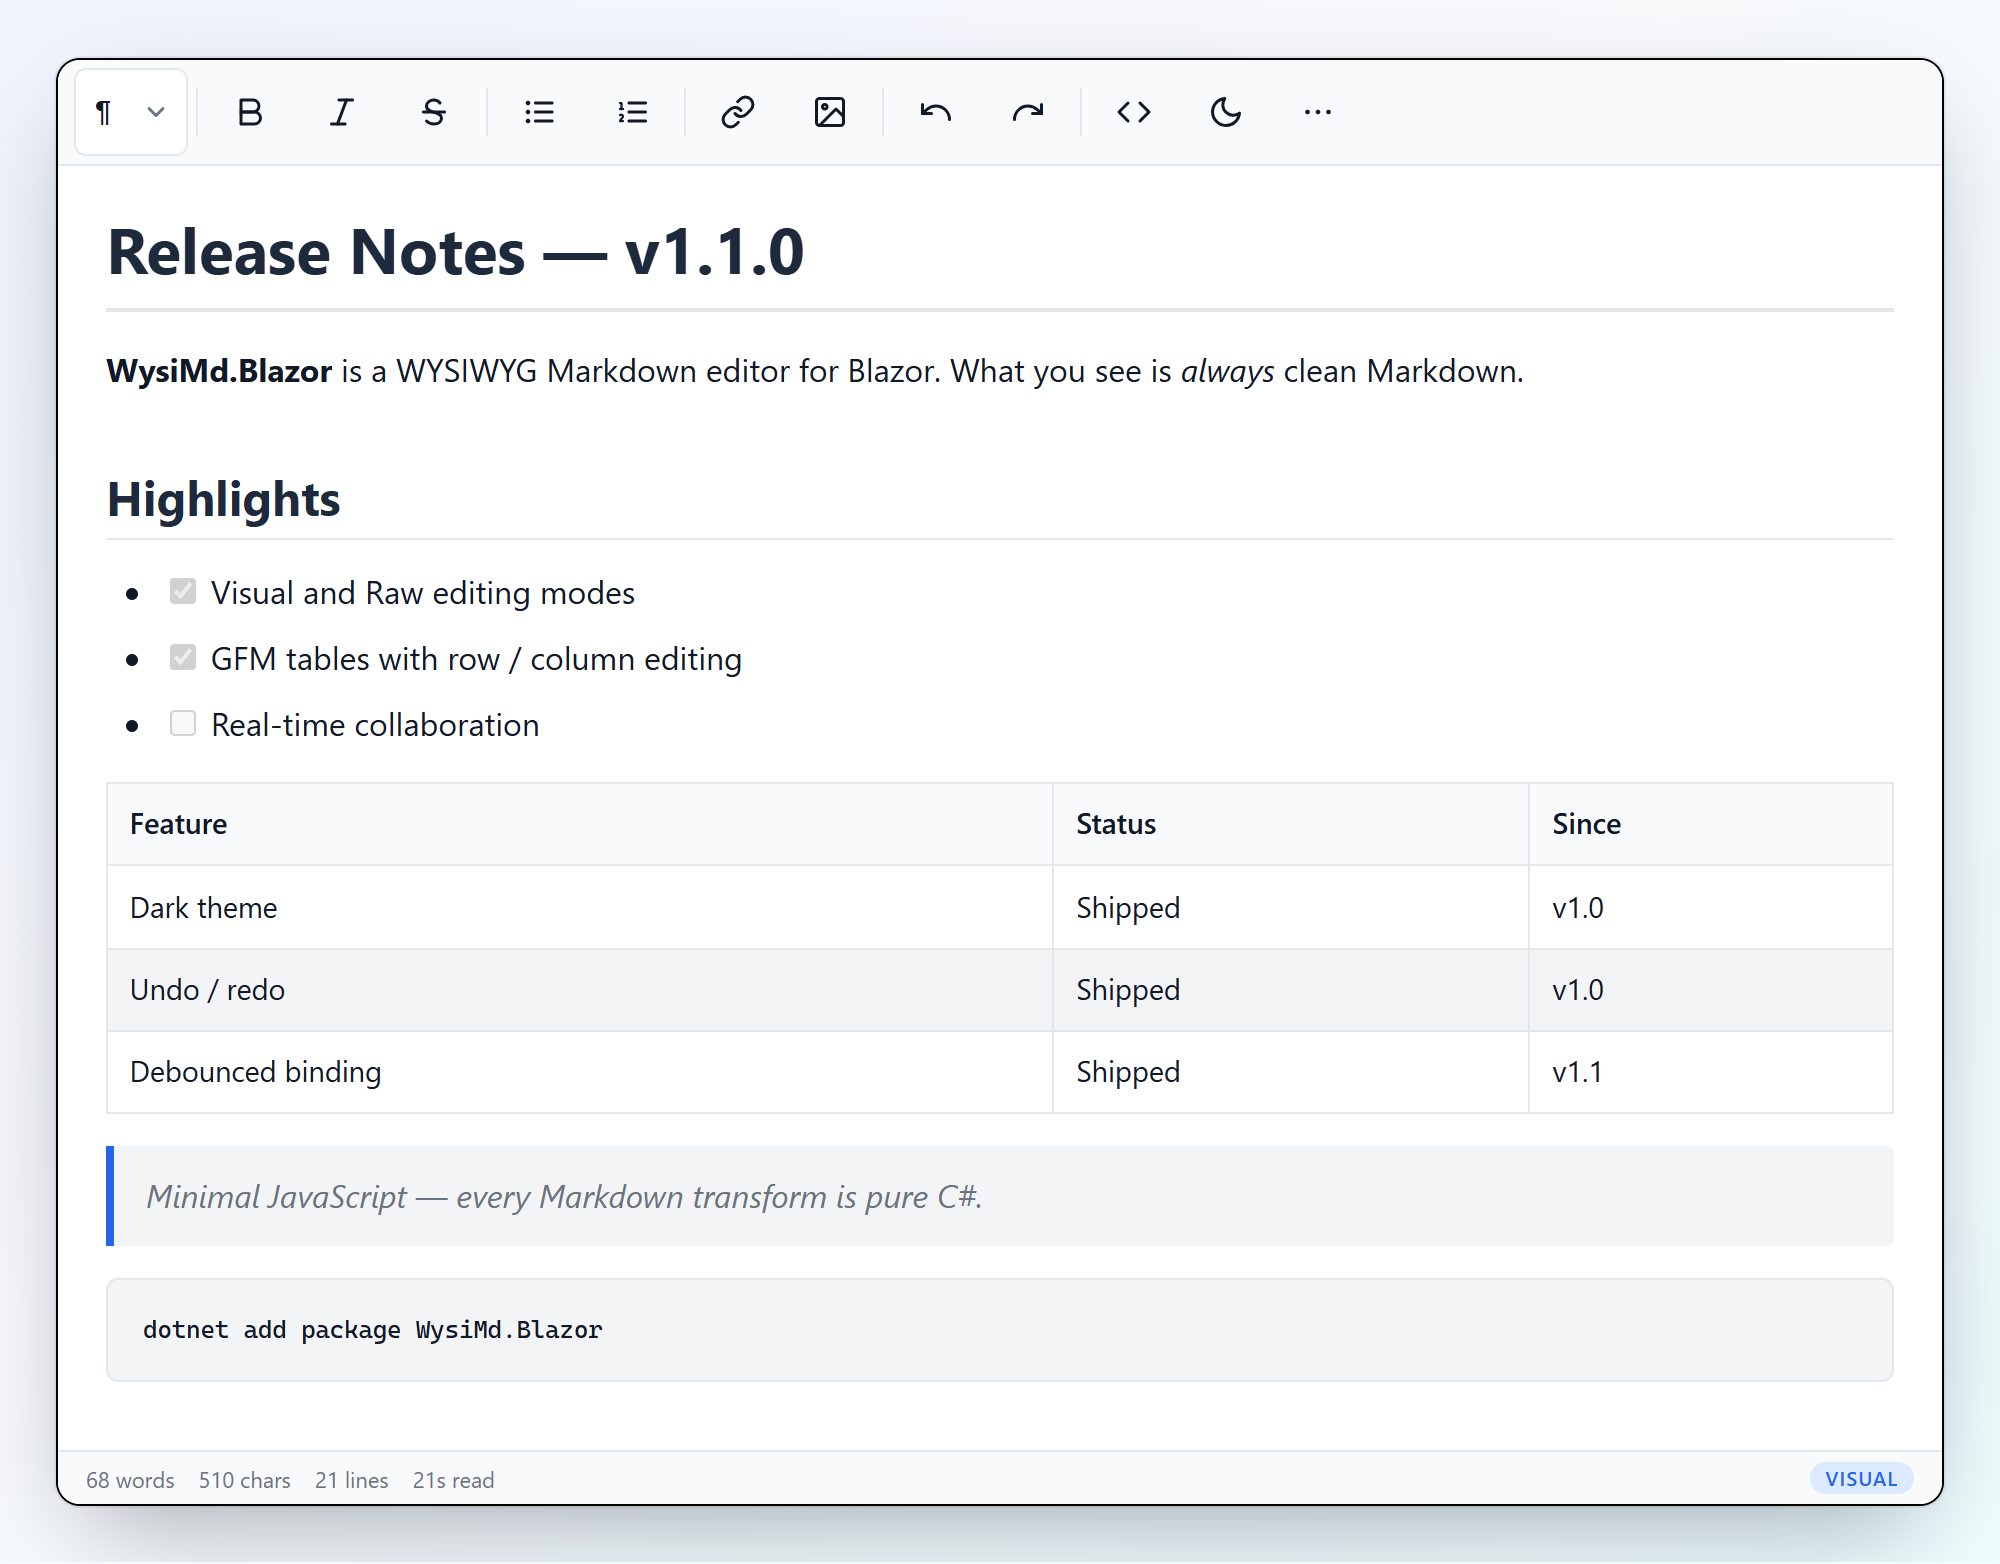Apply strikethrough formatting
Screen dimensions: 2000x1564
click(x=434, y=112)
